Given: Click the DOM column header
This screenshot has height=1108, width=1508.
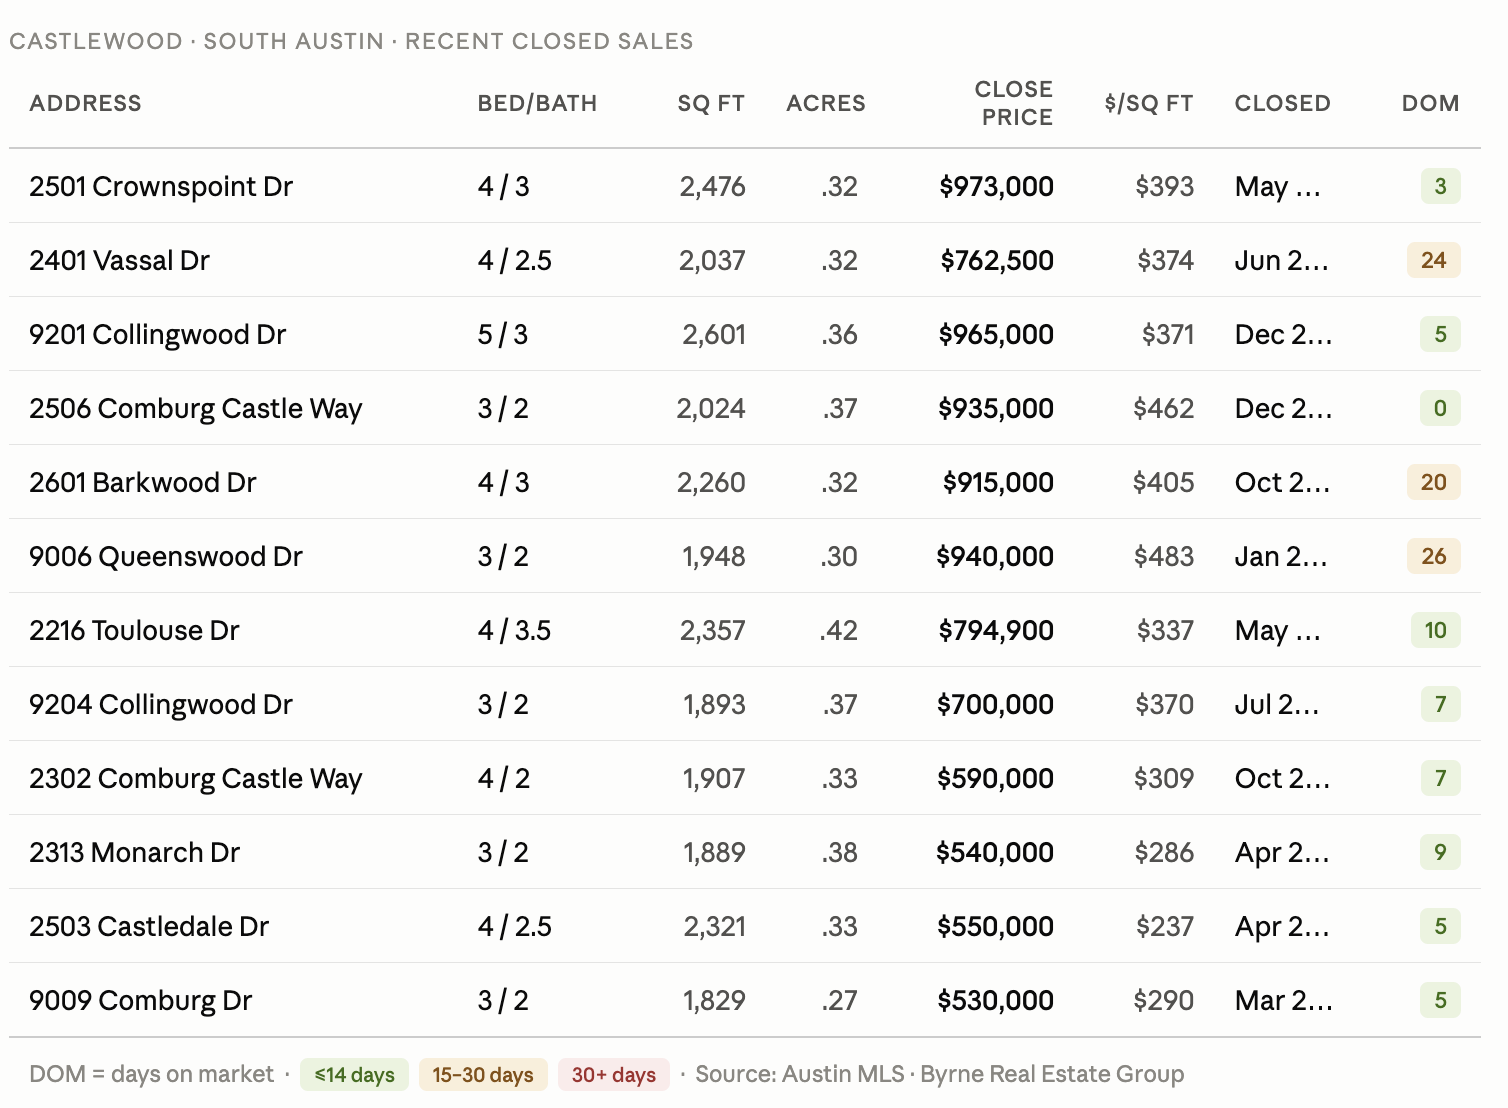Looking at the screenshot, I should pyautogui.click(x=1431, y=103).
